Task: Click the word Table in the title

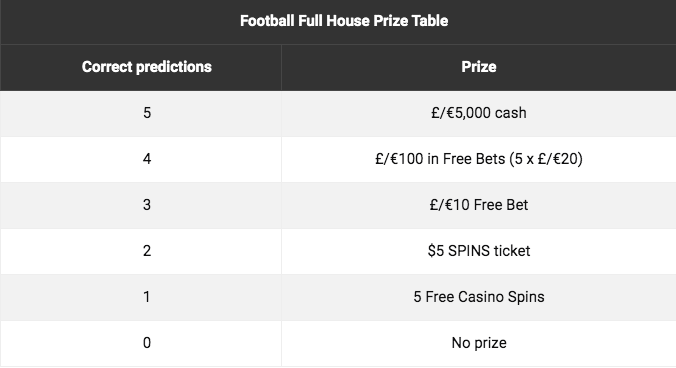Action: (x=429, y=21)
